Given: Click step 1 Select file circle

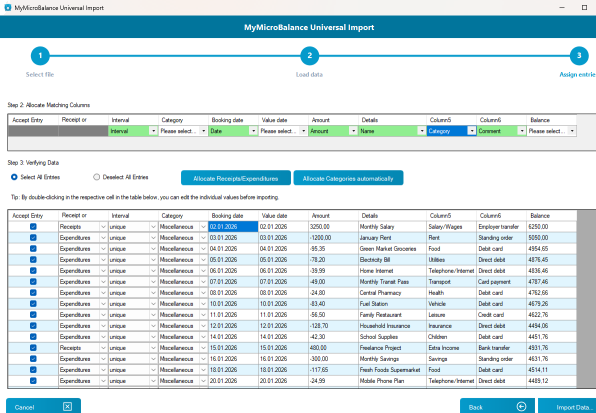Looking at the screenshot, I should click(40, 56).
